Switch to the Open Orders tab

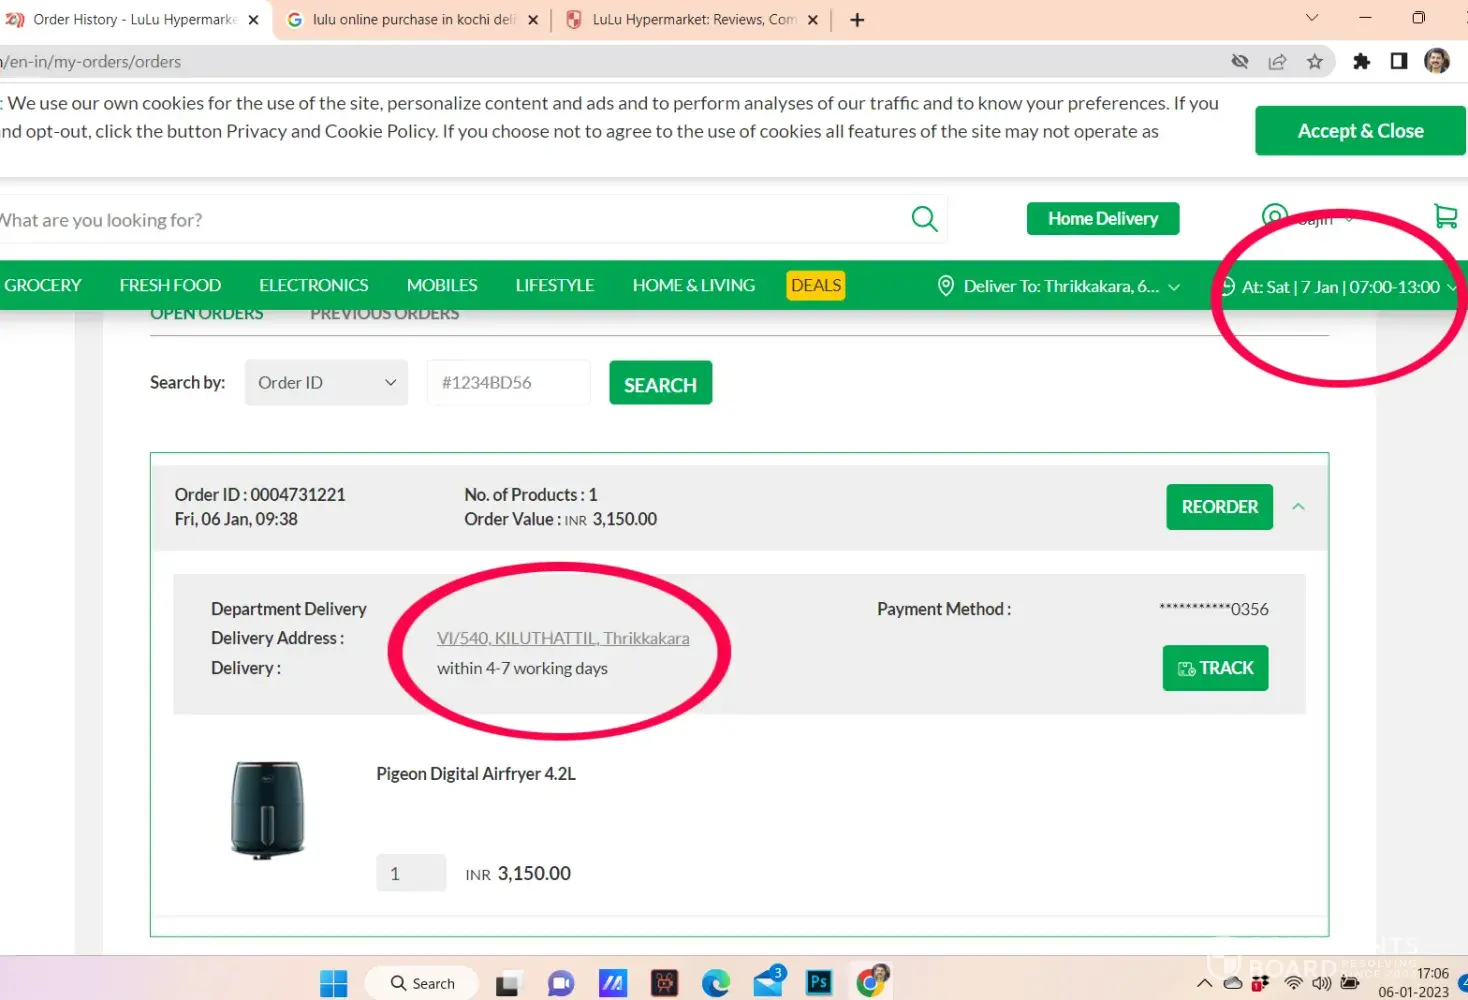click(x=207, y=314)
